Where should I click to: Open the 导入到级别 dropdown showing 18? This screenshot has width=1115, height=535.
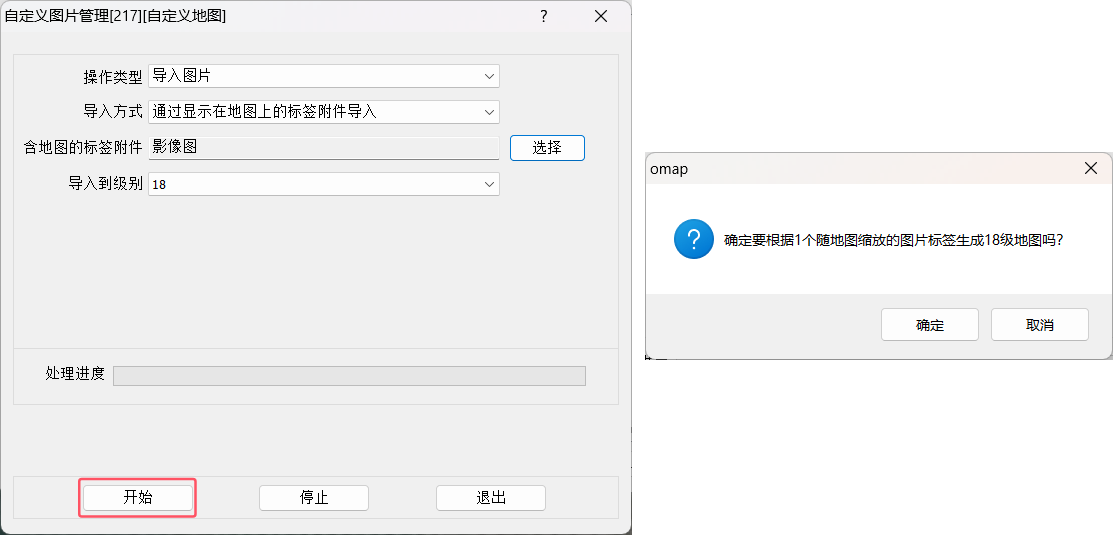pyautogui.click(x=324, y=184)
